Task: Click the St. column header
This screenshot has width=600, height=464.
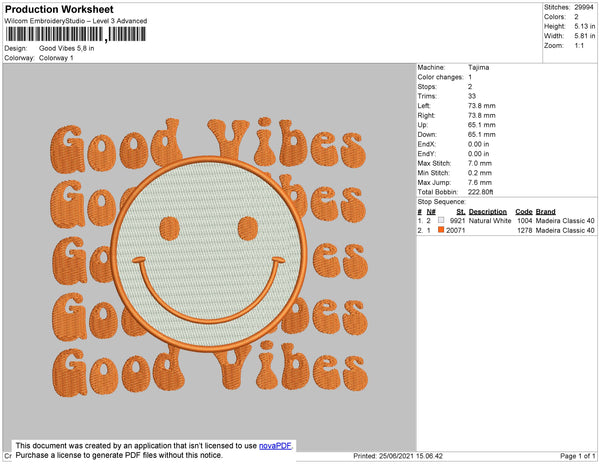Action: (460, 211)
